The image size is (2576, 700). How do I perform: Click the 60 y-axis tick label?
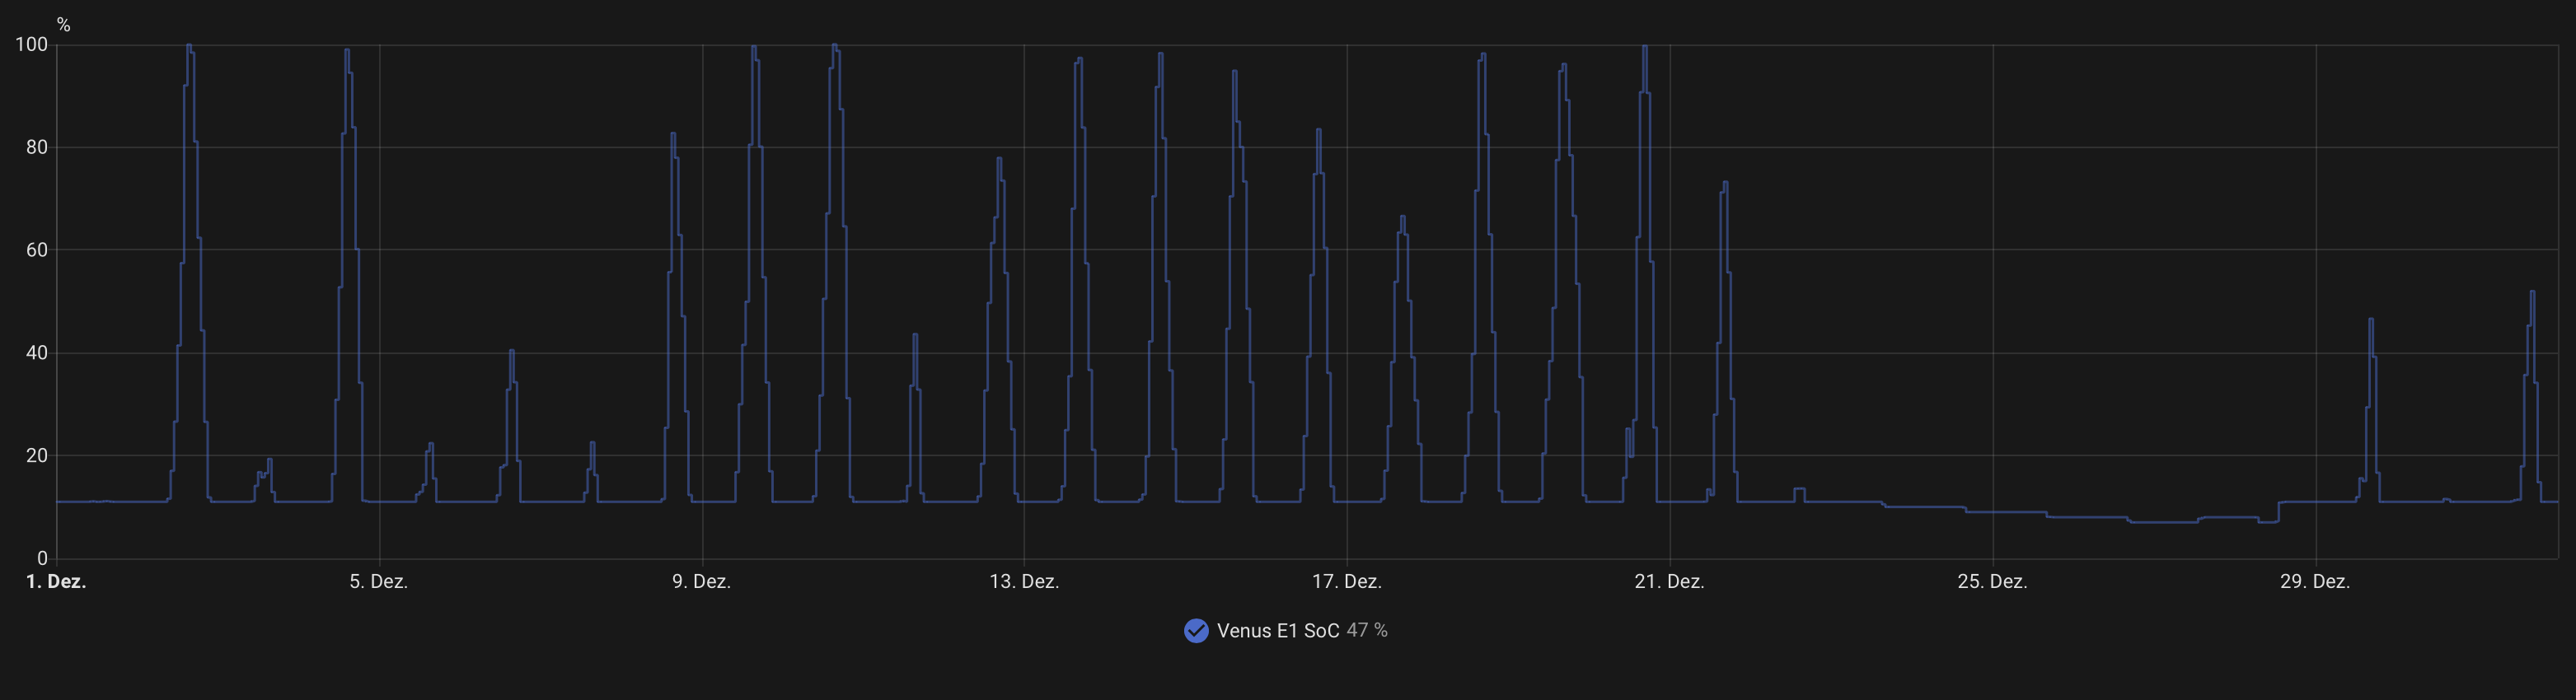[37, 250]
